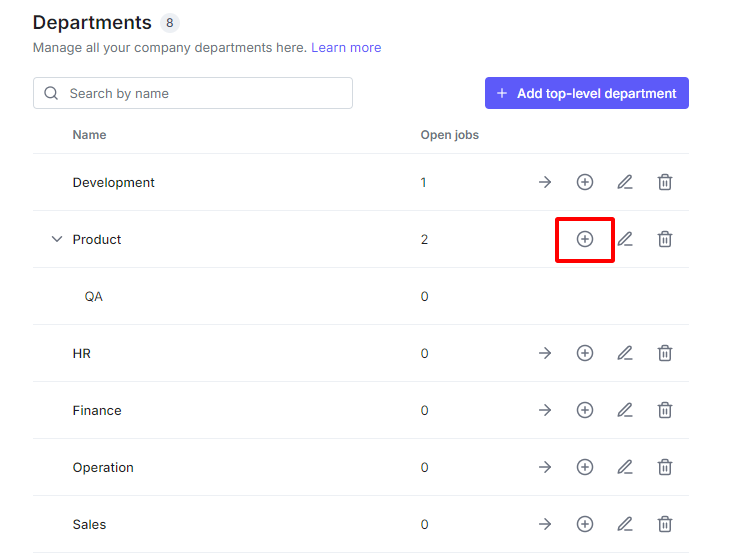Delete the Development department

pyautogui.click(x=665, y=182)
